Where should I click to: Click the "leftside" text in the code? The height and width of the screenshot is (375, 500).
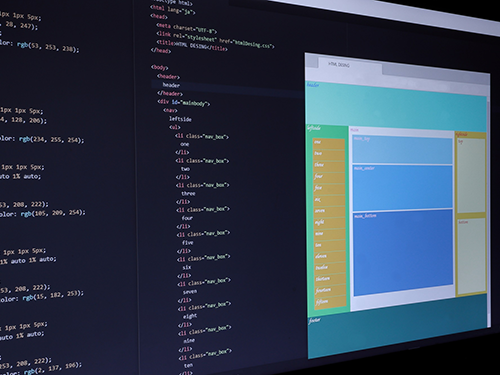(x=180, y=119)
